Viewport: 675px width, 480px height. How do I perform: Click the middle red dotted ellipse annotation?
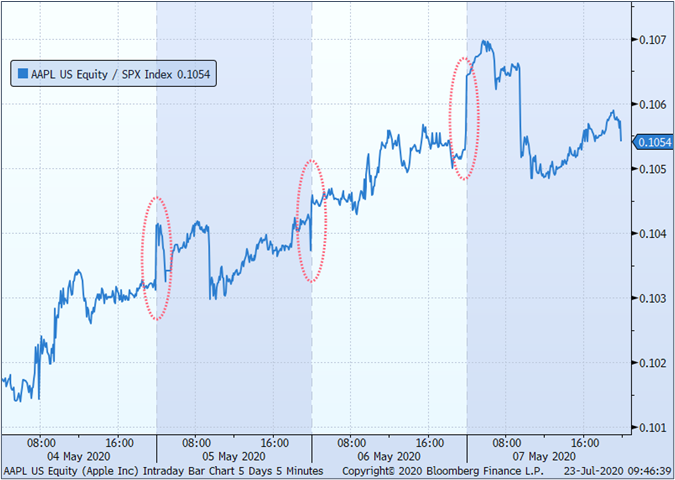(x=312, y=220)
